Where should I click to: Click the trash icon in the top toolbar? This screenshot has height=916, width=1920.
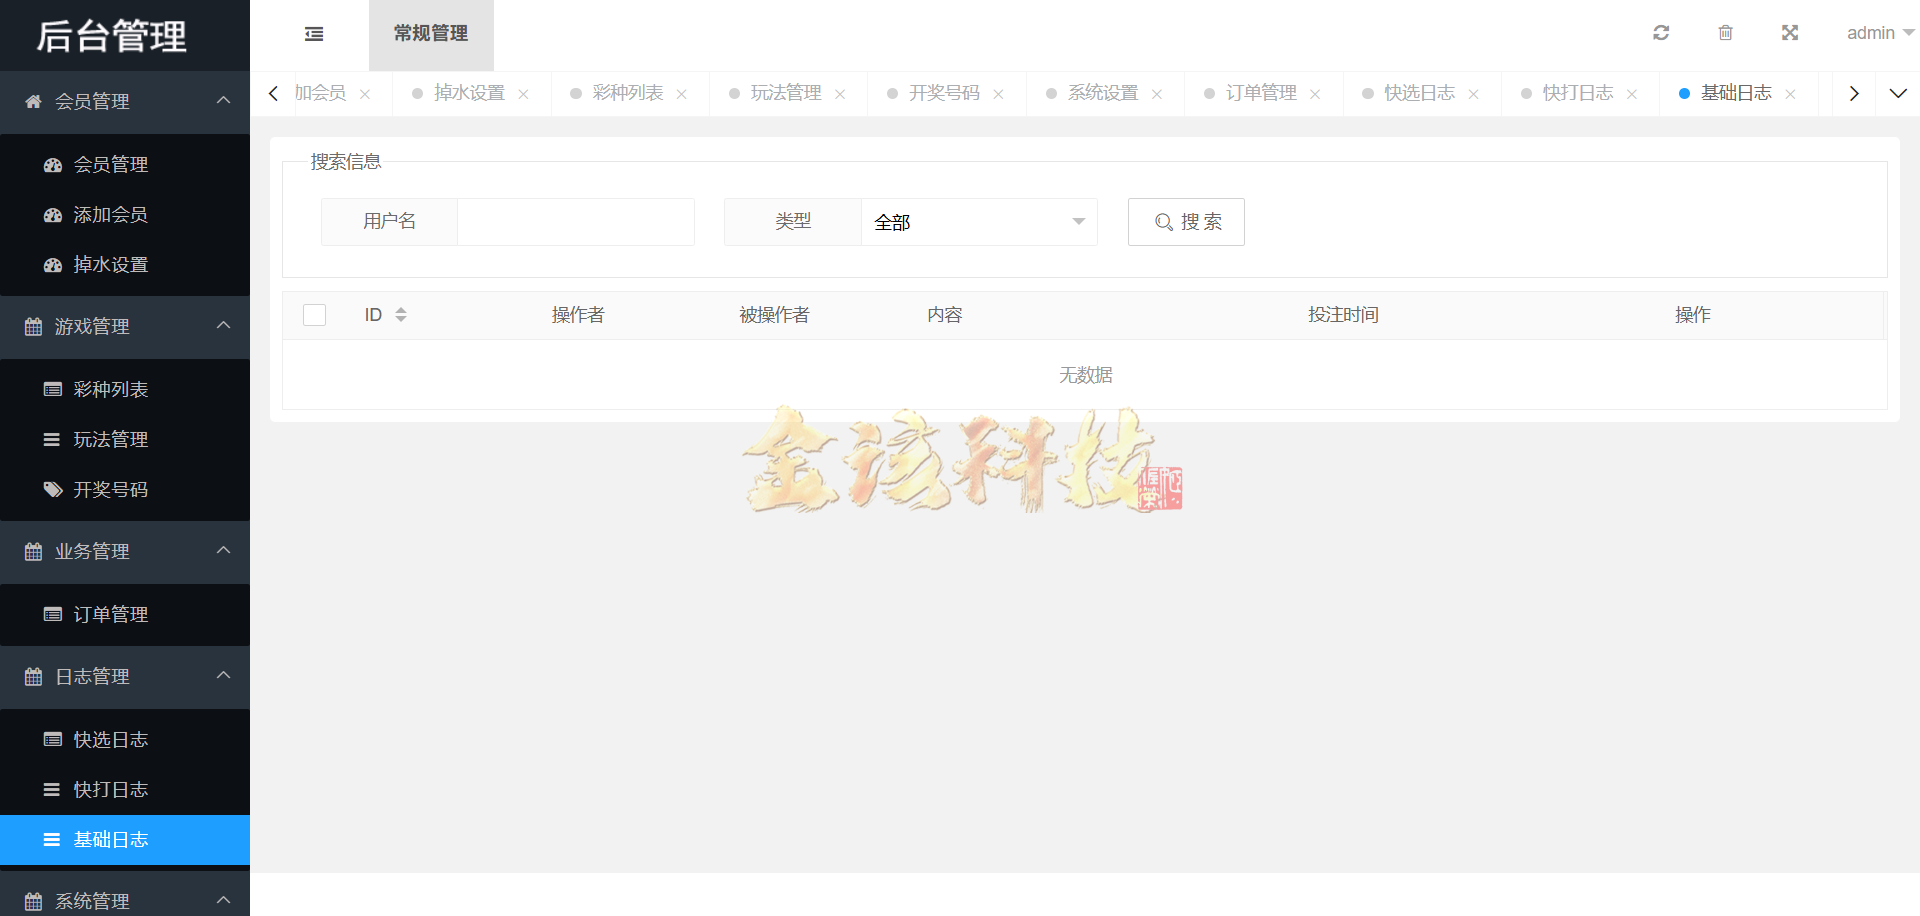coord(1725,32)
